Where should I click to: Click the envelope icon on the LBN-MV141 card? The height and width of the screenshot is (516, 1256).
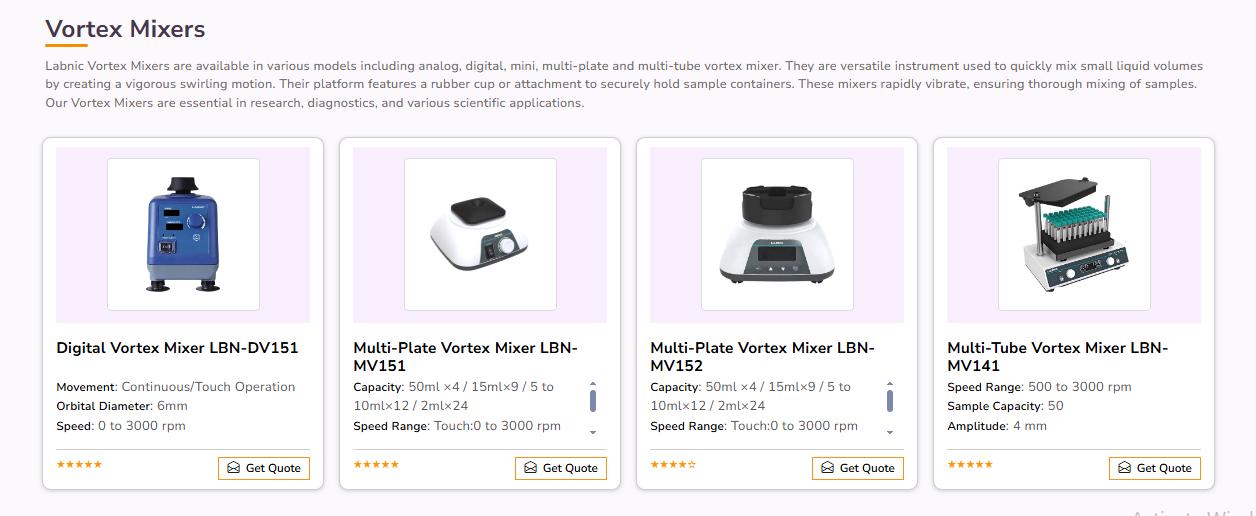[1124, 468]
